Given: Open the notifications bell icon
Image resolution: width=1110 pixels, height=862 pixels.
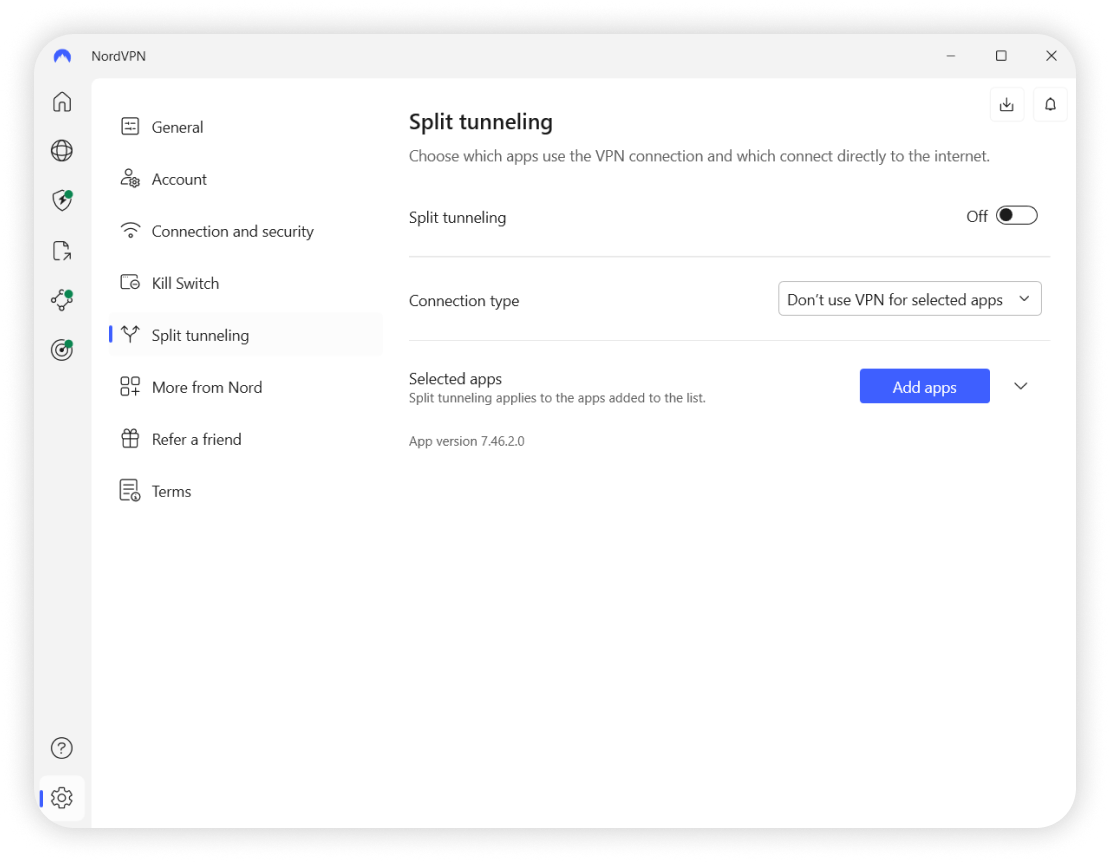Looking at the screenshot, I should [x=1050, y=105].
